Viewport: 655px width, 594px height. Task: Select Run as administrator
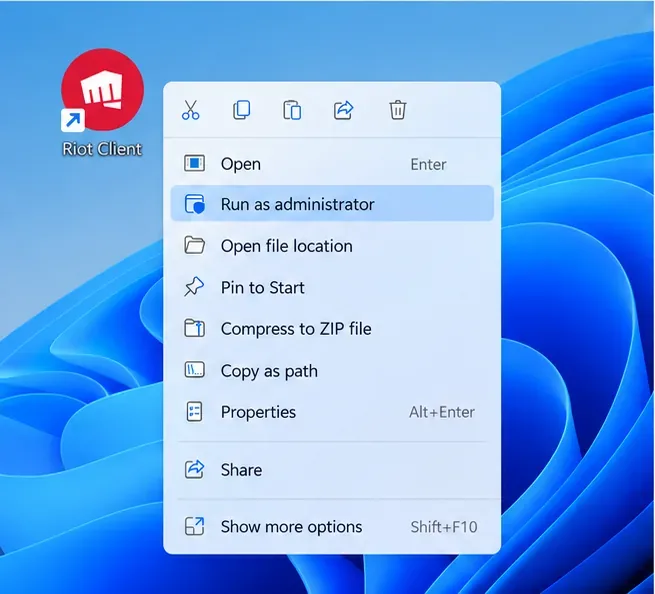332,204
